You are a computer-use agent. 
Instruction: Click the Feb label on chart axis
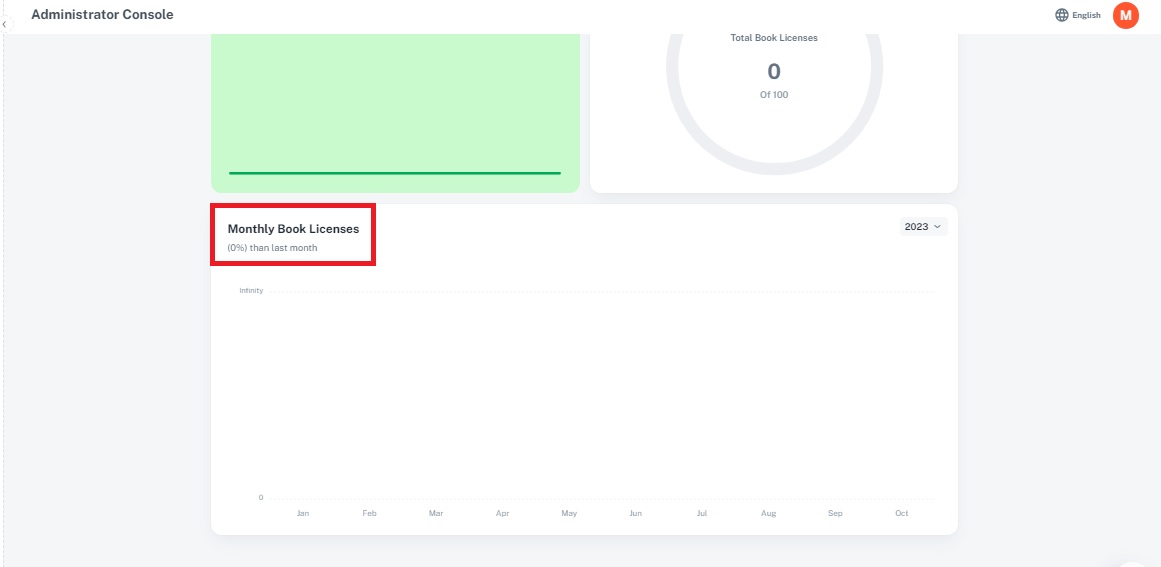369,513
